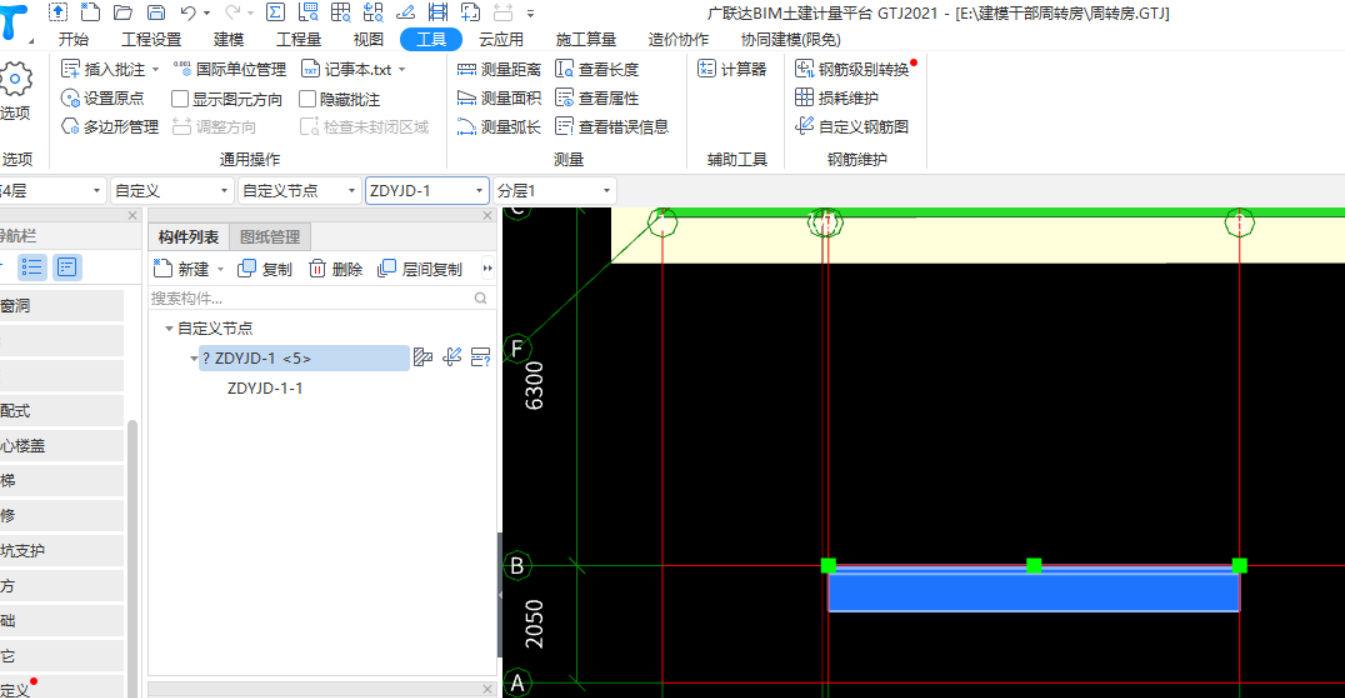Viewport: 1345px width, 698px height.
Task: Click Measure Distance (测量距离) tool
Action: pyautogui.click(x=499, y=70)
